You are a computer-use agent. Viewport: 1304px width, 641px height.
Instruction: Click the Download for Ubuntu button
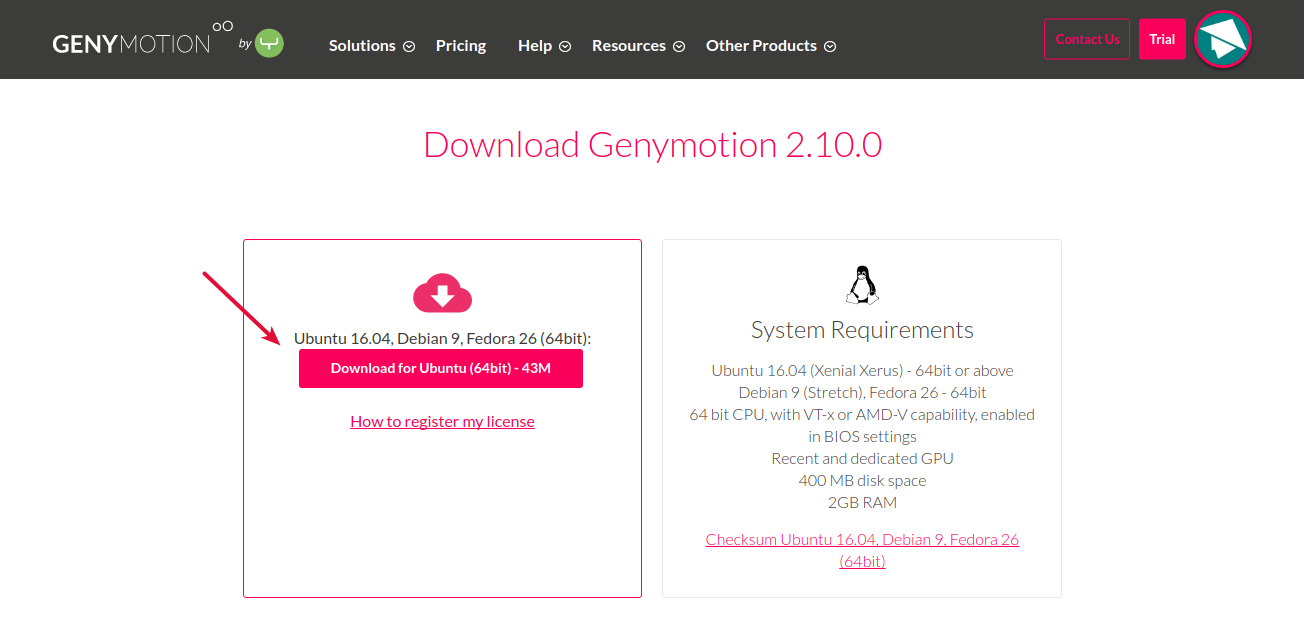point(441,368)
